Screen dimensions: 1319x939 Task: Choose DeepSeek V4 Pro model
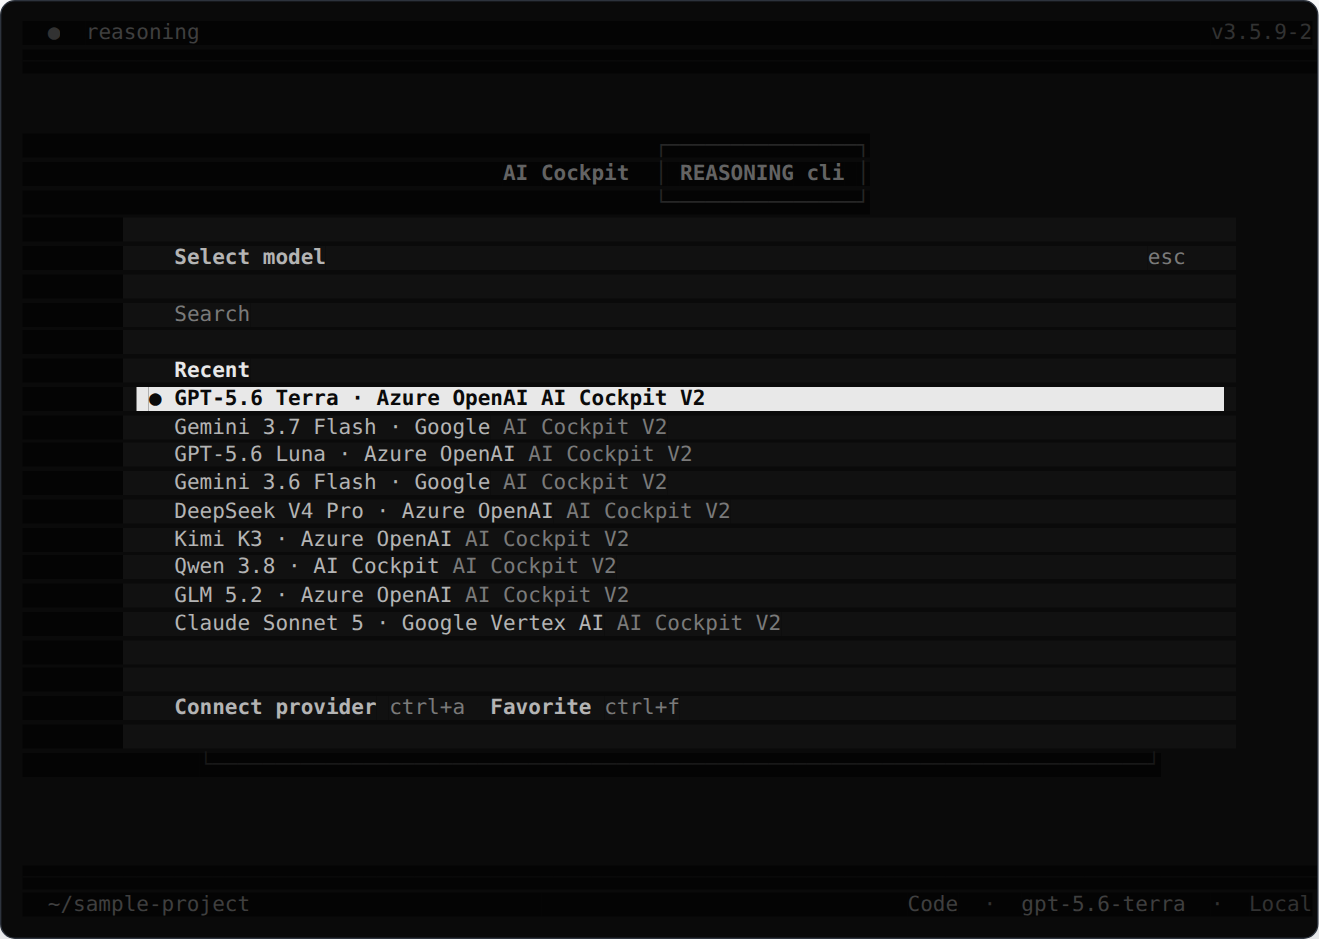click(x=680, y=511)
